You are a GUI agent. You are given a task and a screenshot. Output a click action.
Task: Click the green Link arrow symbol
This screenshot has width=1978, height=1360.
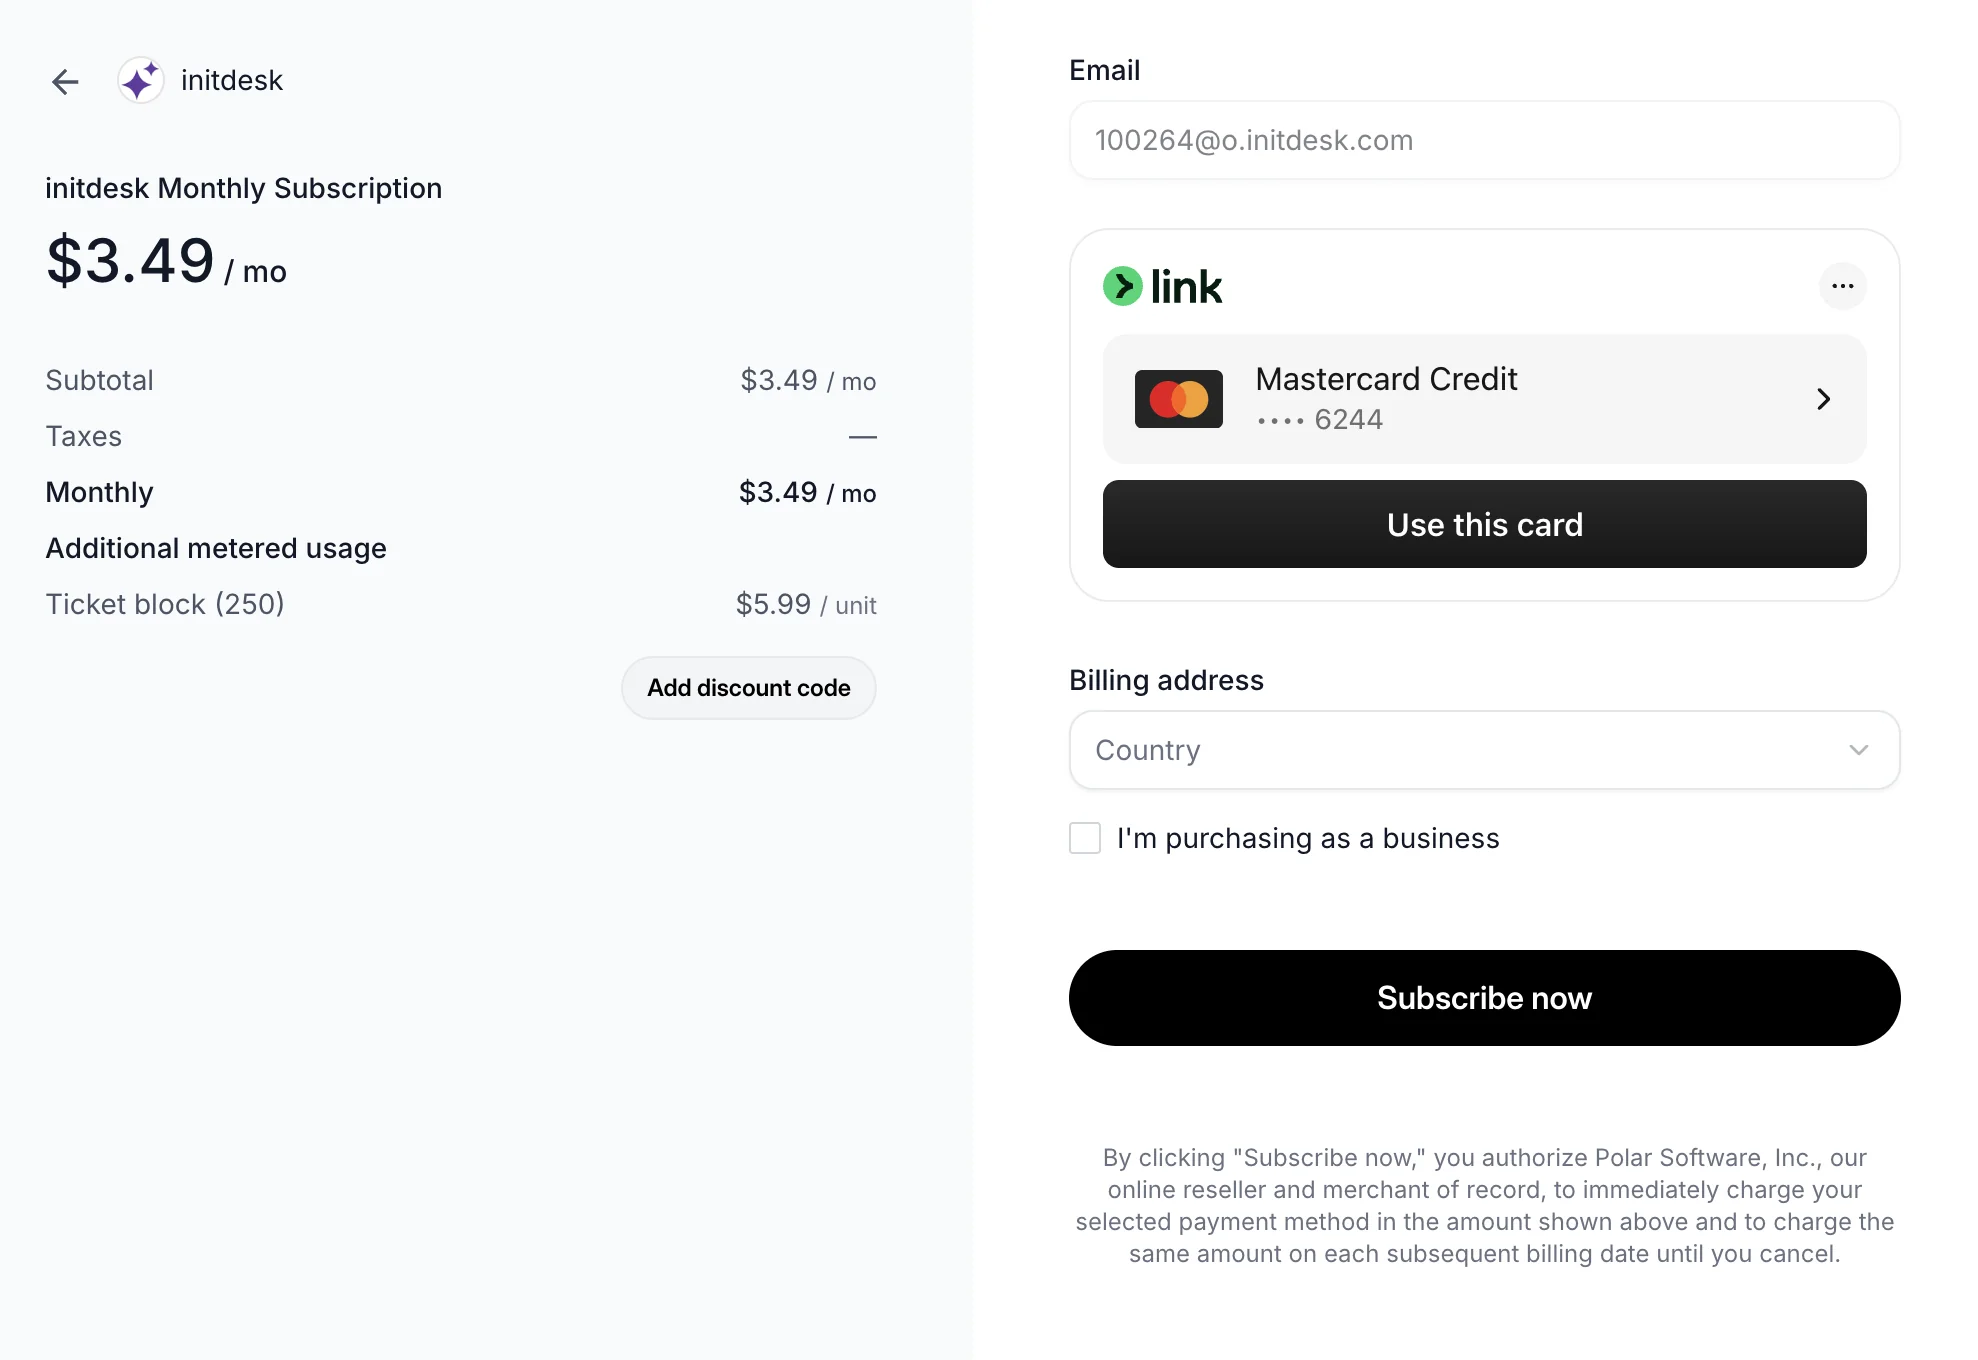pyautogui.click(x=1122, y=285)
